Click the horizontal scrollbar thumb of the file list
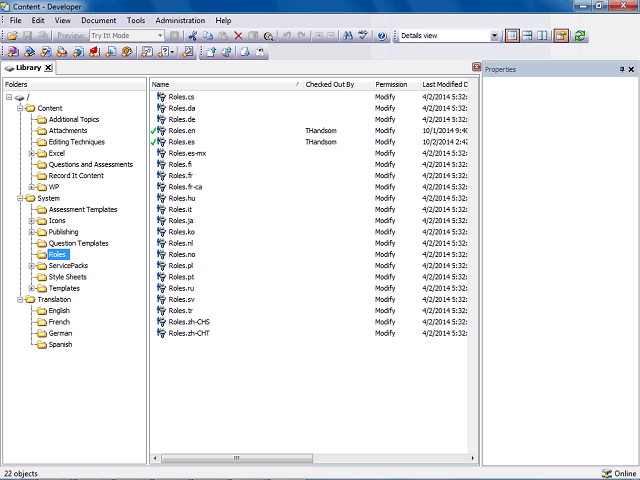Image resolution: width=640 pixels, height=480 pixels. (x=237, y=458)
